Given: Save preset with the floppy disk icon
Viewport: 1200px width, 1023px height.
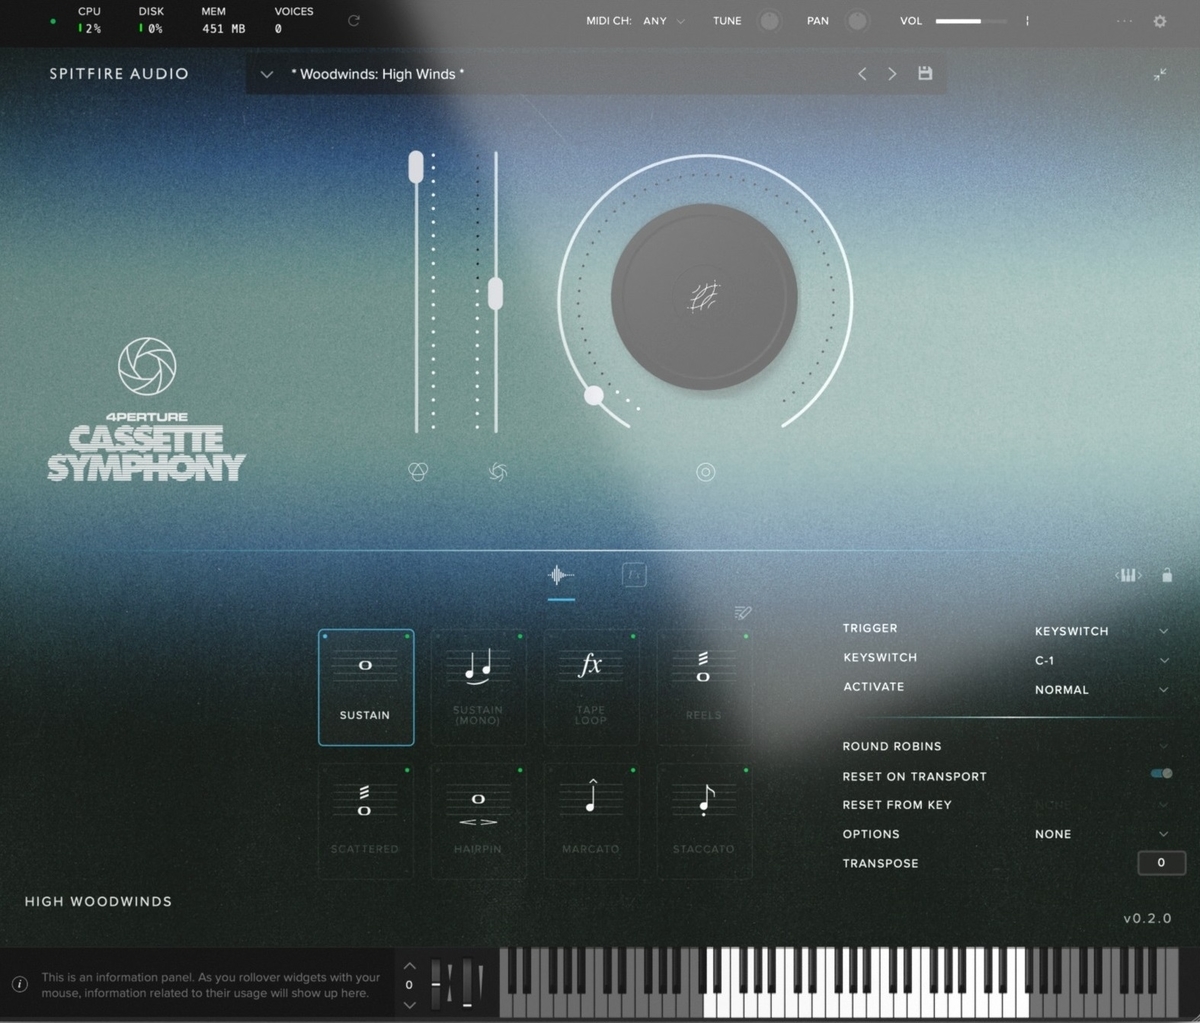Looking at the screenshot, I should (x=925, y=73).
